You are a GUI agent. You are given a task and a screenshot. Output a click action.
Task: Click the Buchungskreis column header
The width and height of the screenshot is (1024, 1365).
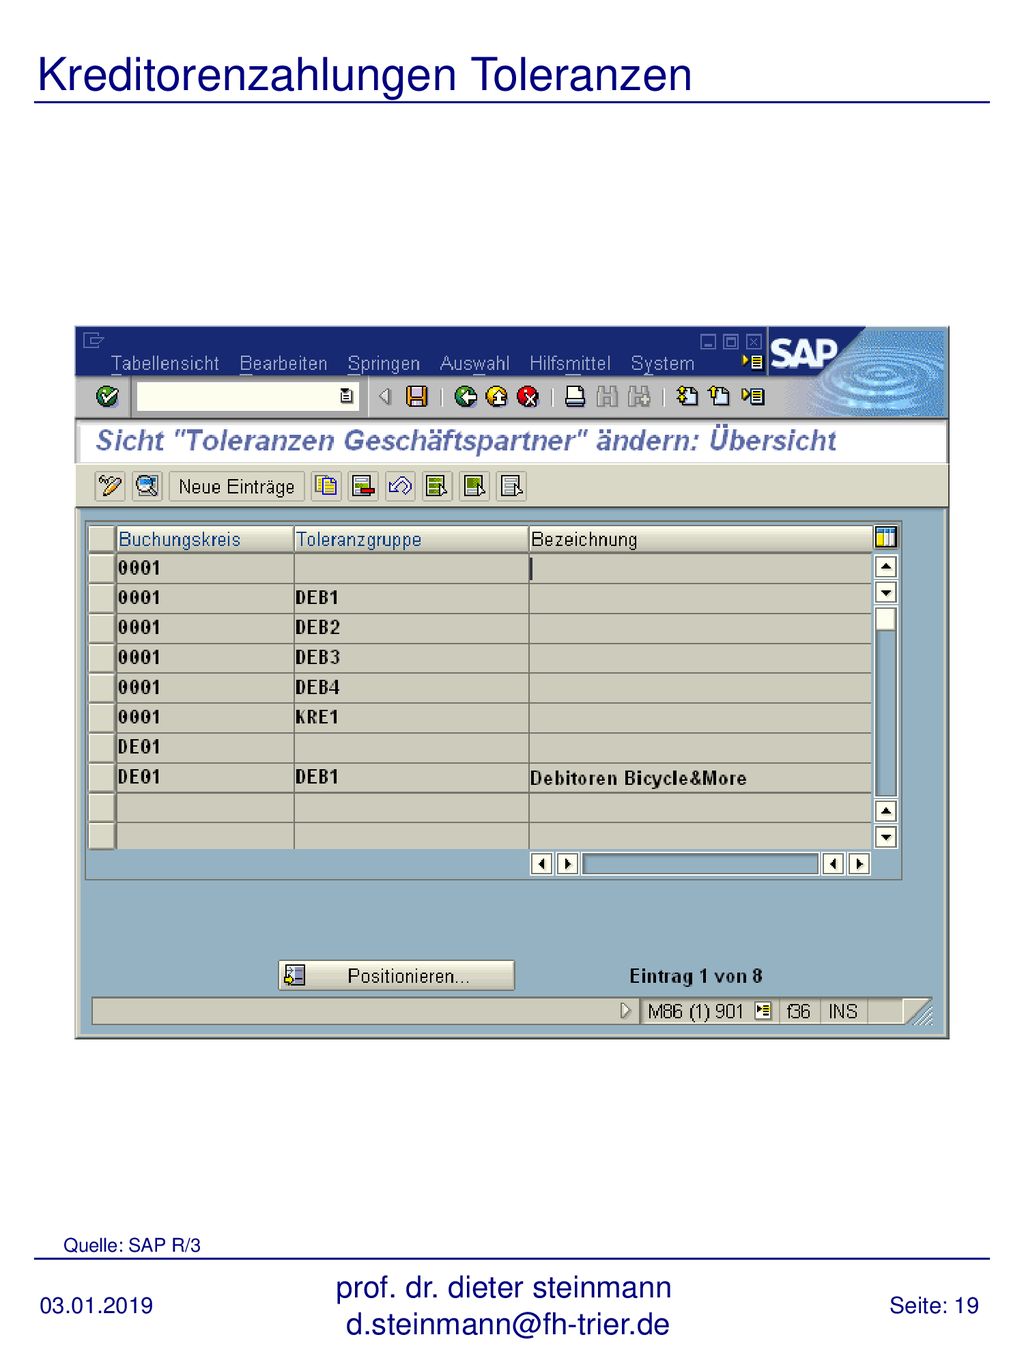[205, 539]
